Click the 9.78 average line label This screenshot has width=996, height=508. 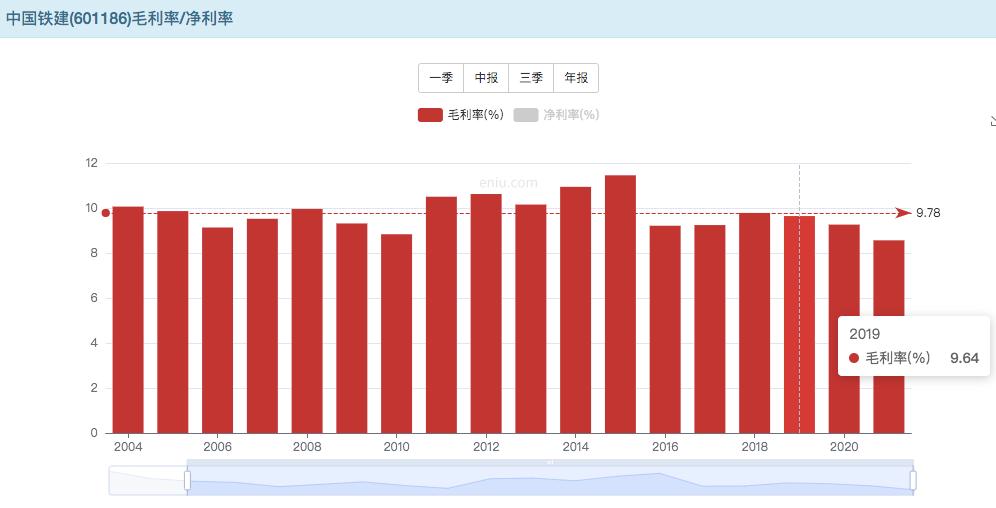928,213
